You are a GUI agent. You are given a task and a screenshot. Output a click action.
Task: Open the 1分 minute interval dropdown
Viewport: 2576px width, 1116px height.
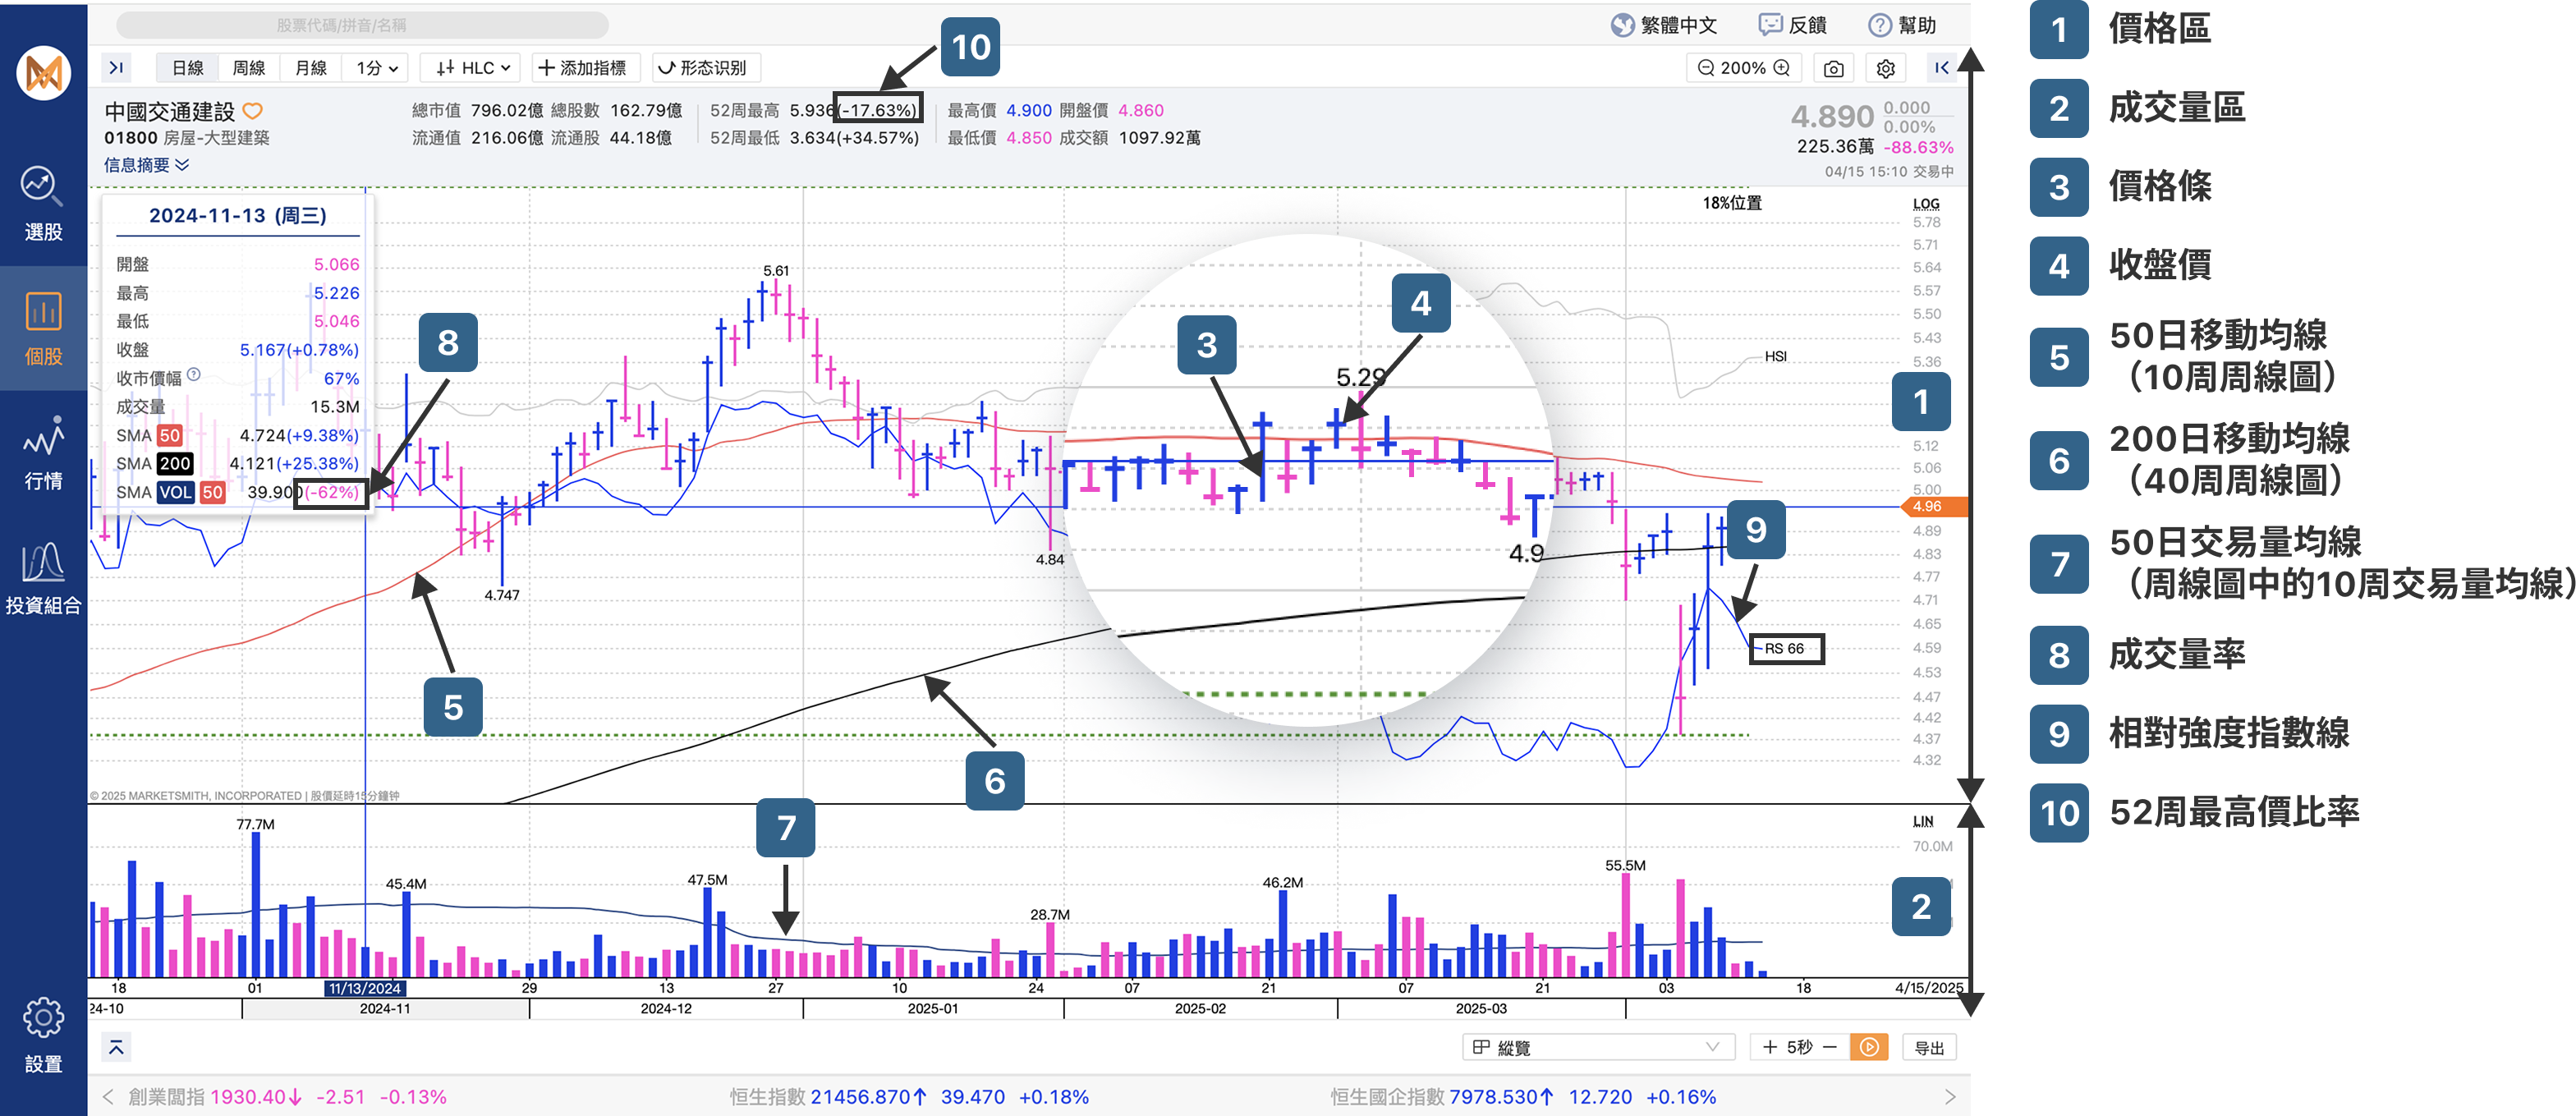[x=377, y=68]
